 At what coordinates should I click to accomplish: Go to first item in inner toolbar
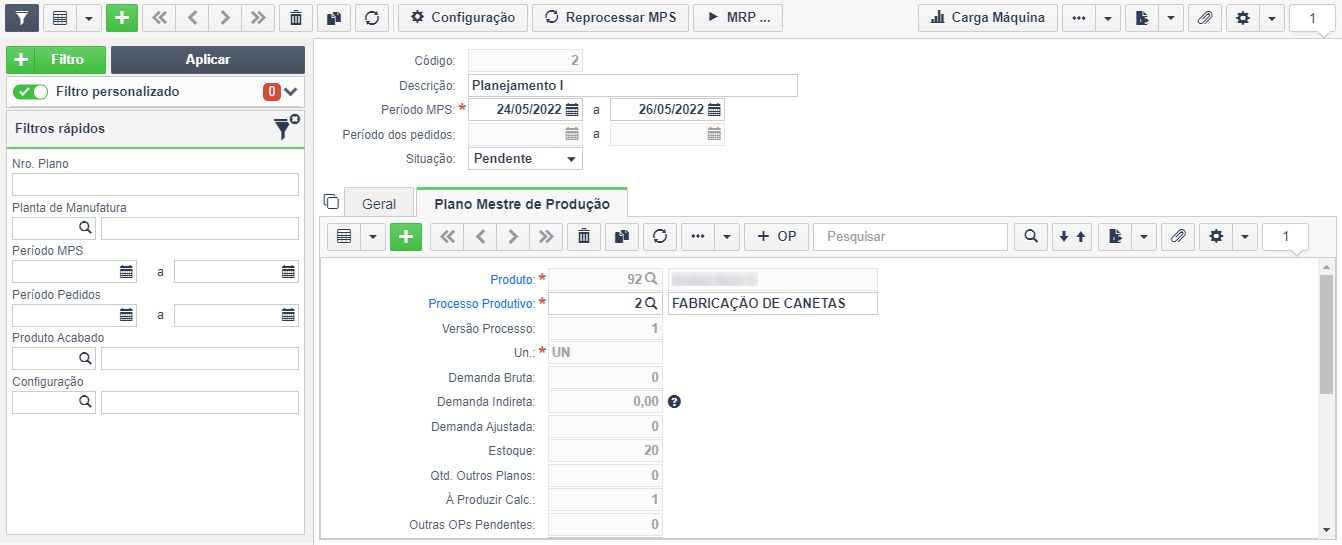[446, 236]
